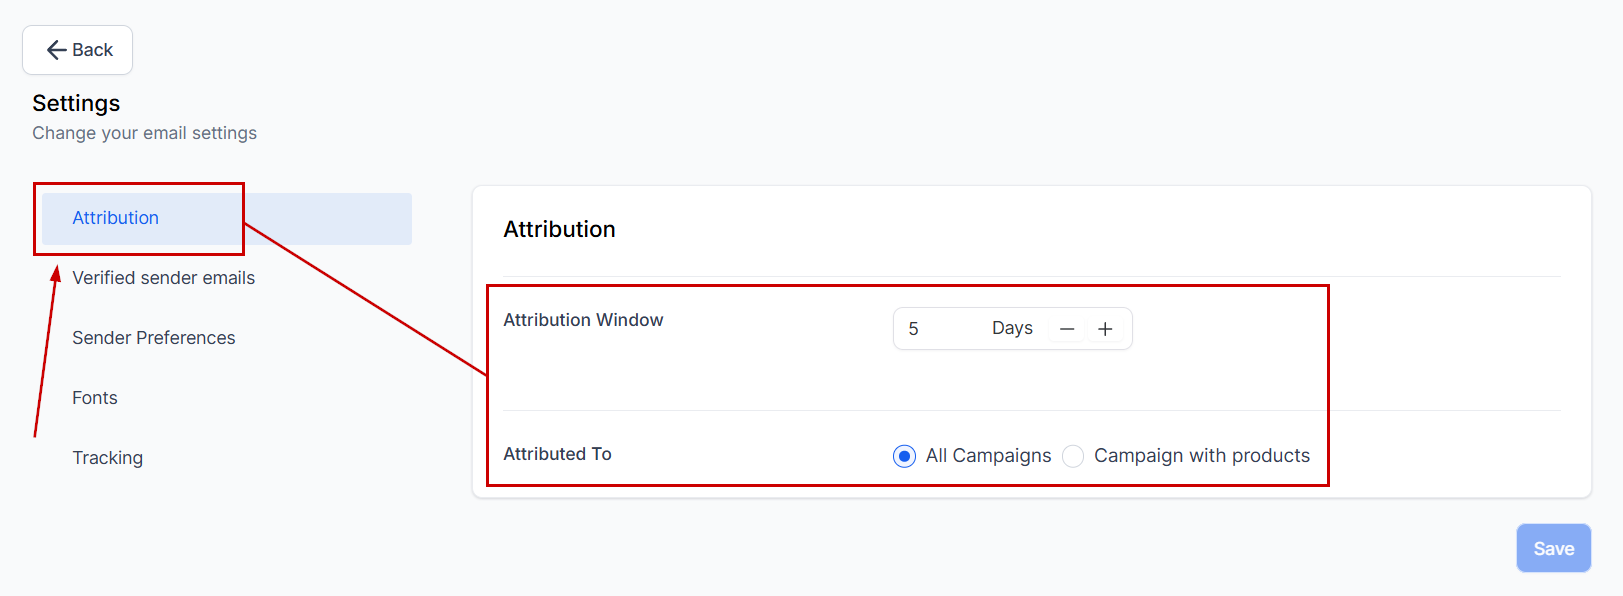Screen dimensions: 1623x596
Task: Open Sender Preferences in the sidebar
Action: (x=153, y=338)
